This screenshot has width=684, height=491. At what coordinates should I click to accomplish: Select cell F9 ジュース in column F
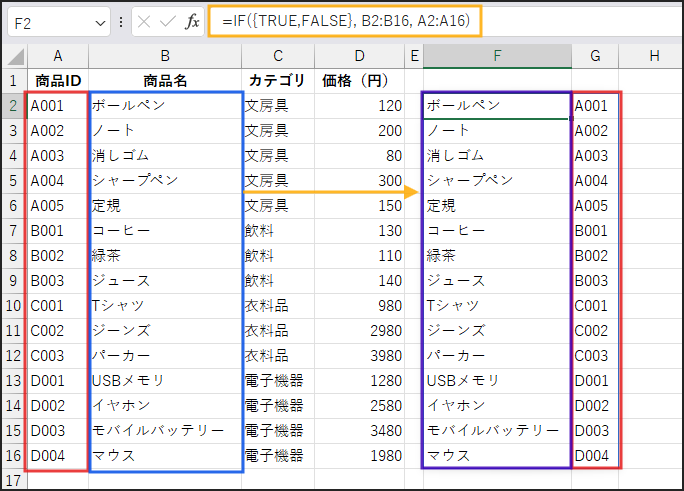pos(497,281)
